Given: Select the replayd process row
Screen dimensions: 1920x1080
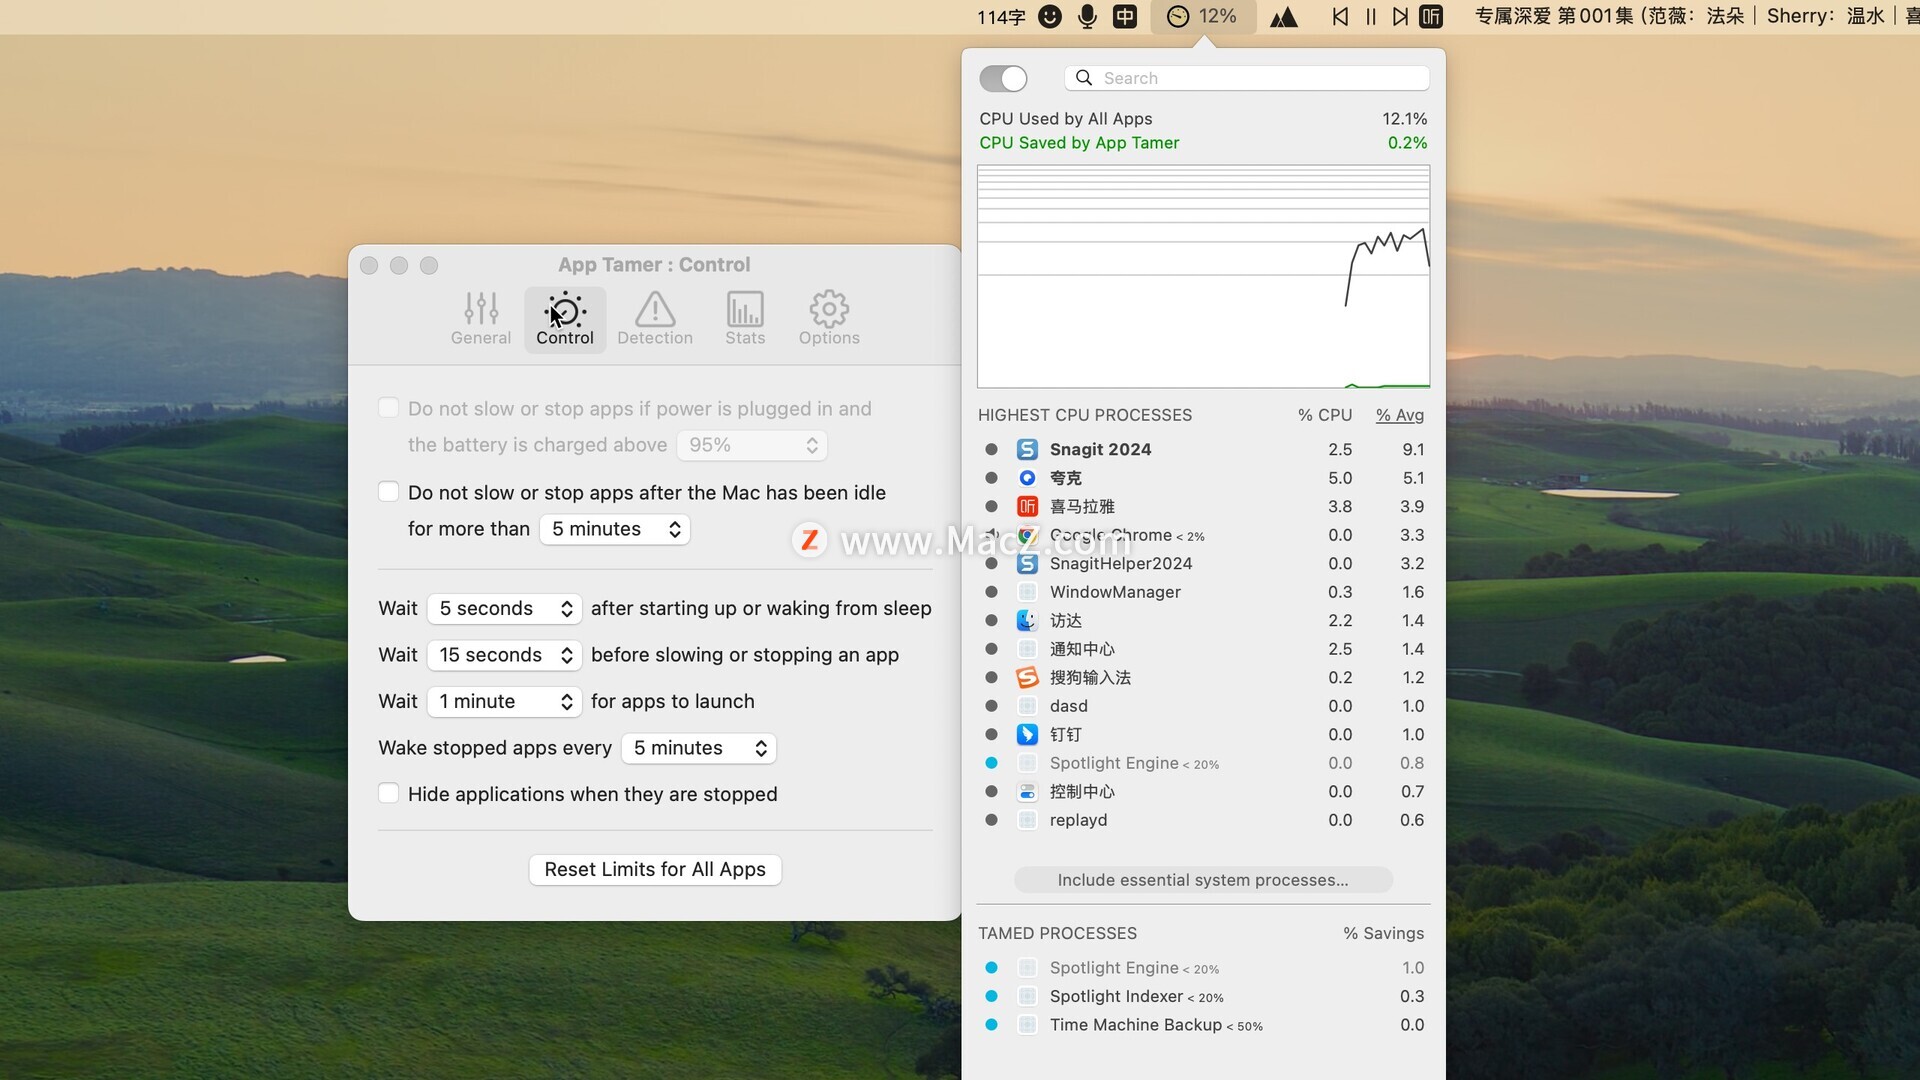Looking at the screenshot, I should [x=1203, y=820].
